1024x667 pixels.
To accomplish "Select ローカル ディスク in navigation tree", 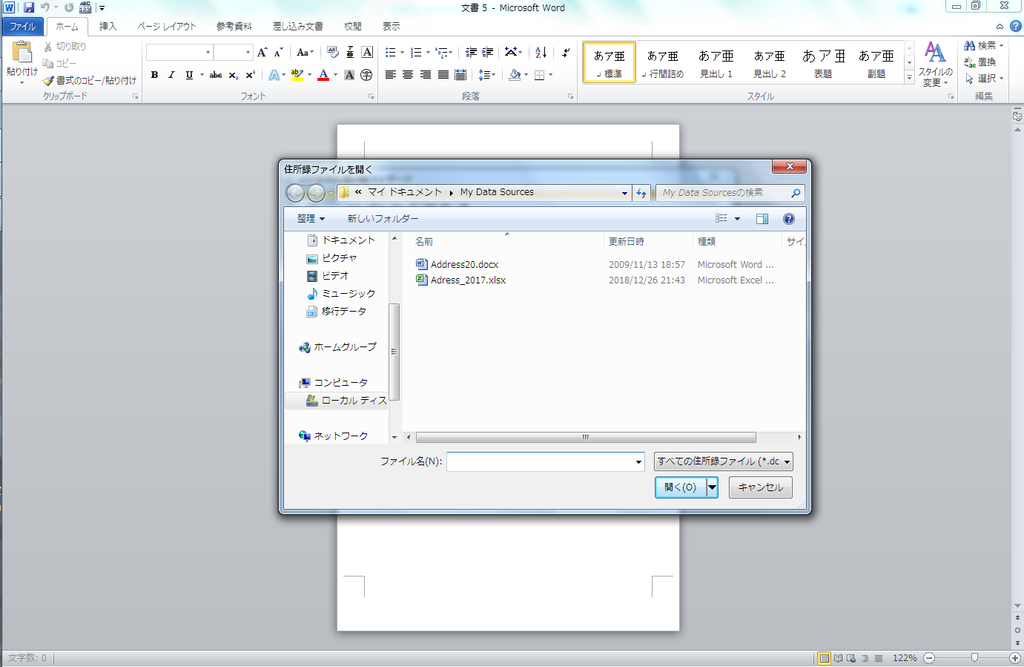I will 345,400.
